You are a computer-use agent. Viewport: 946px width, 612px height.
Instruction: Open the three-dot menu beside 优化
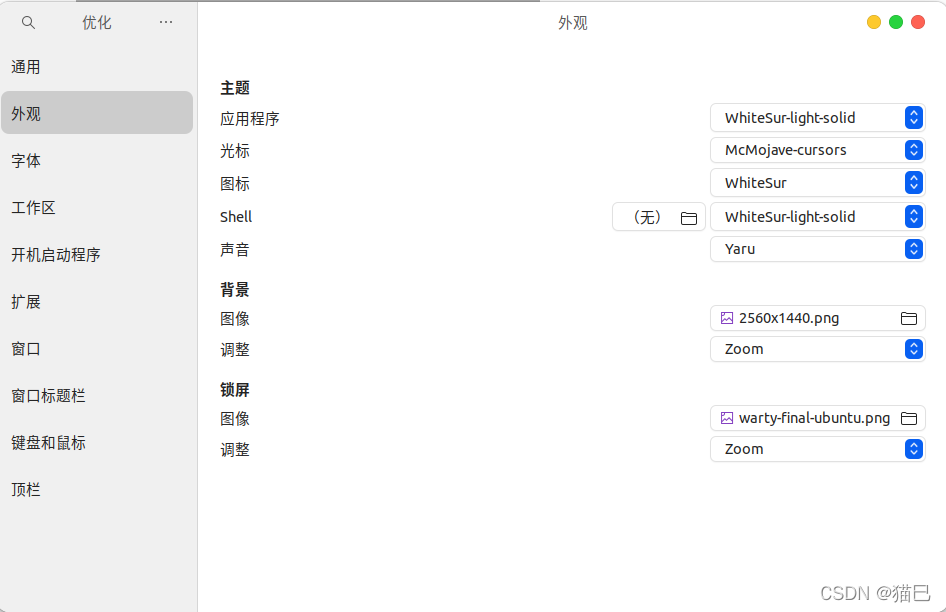[166, 22]
